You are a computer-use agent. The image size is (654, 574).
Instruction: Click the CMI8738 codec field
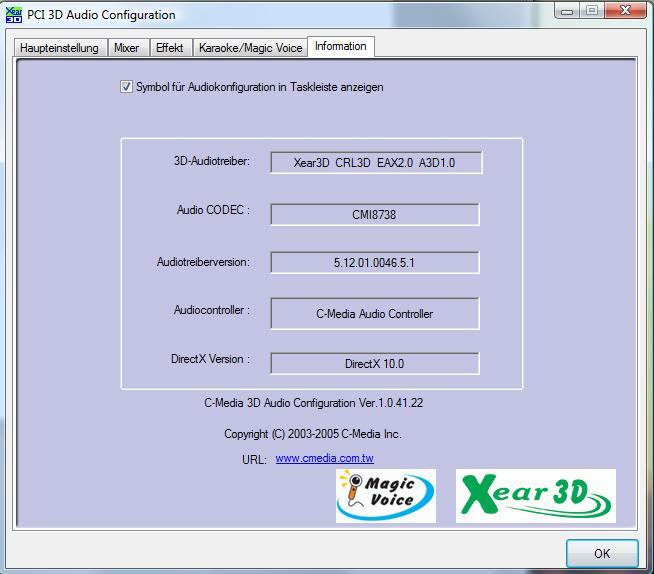[x=375, y=214]
